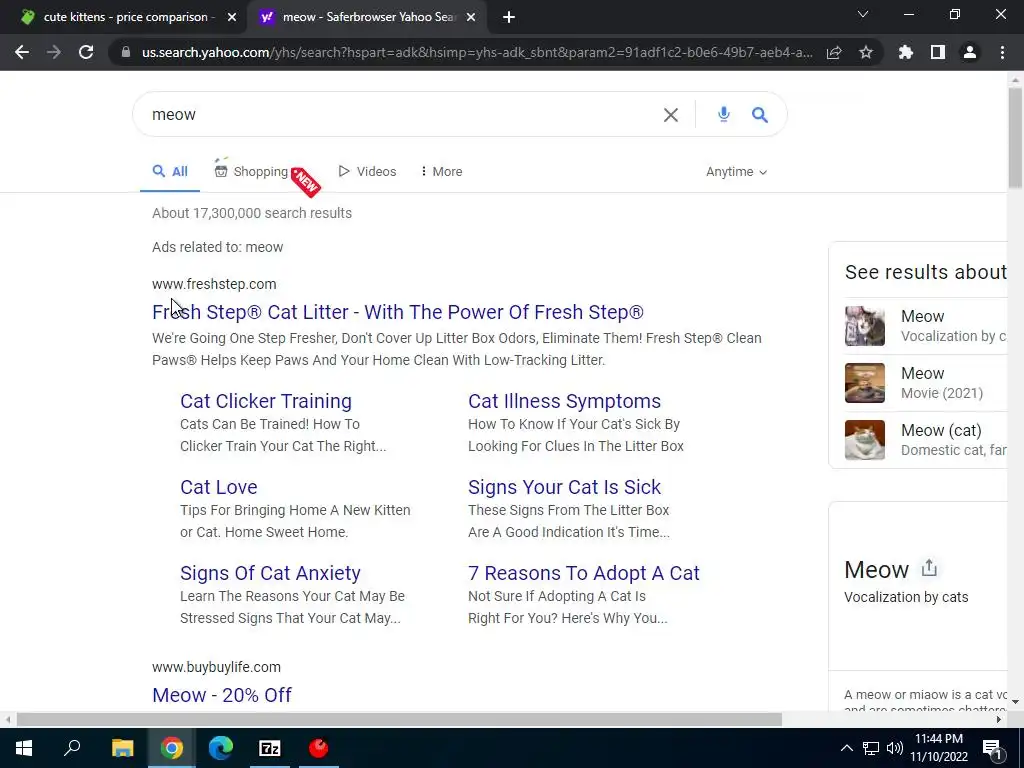
Task: Expand the Anytime filter dropdown
Action: [736, 172]
